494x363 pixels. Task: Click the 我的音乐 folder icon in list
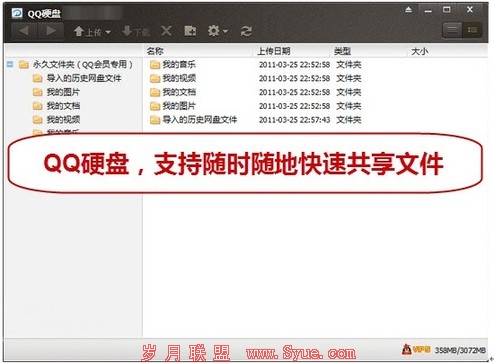(155, 64)
